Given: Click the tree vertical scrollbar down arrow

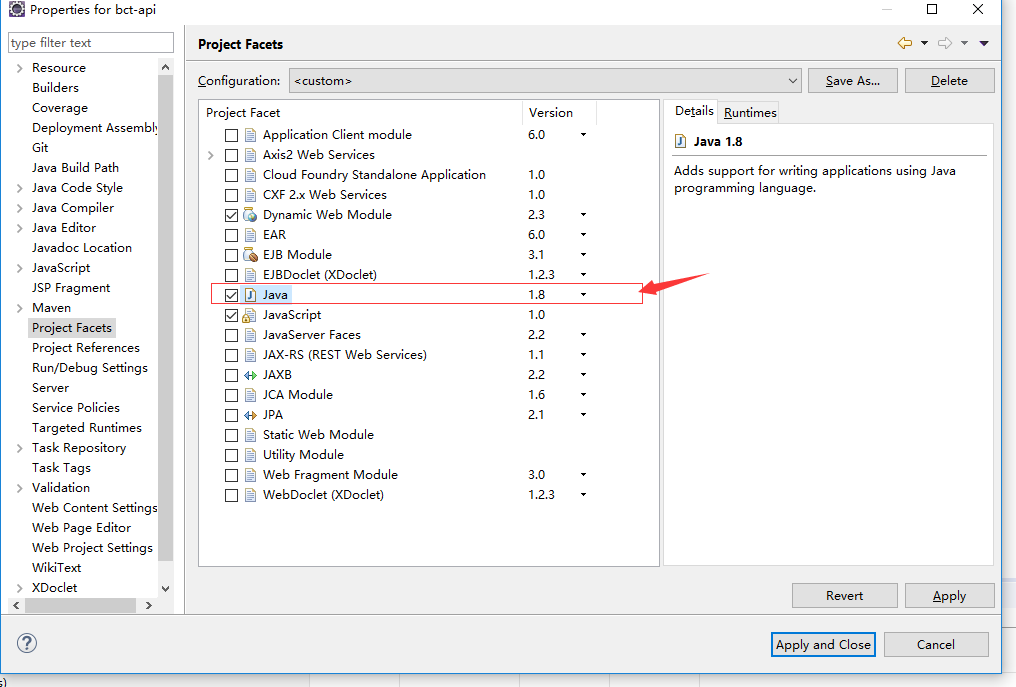Looking at the screenshot, I should [165, 588].
